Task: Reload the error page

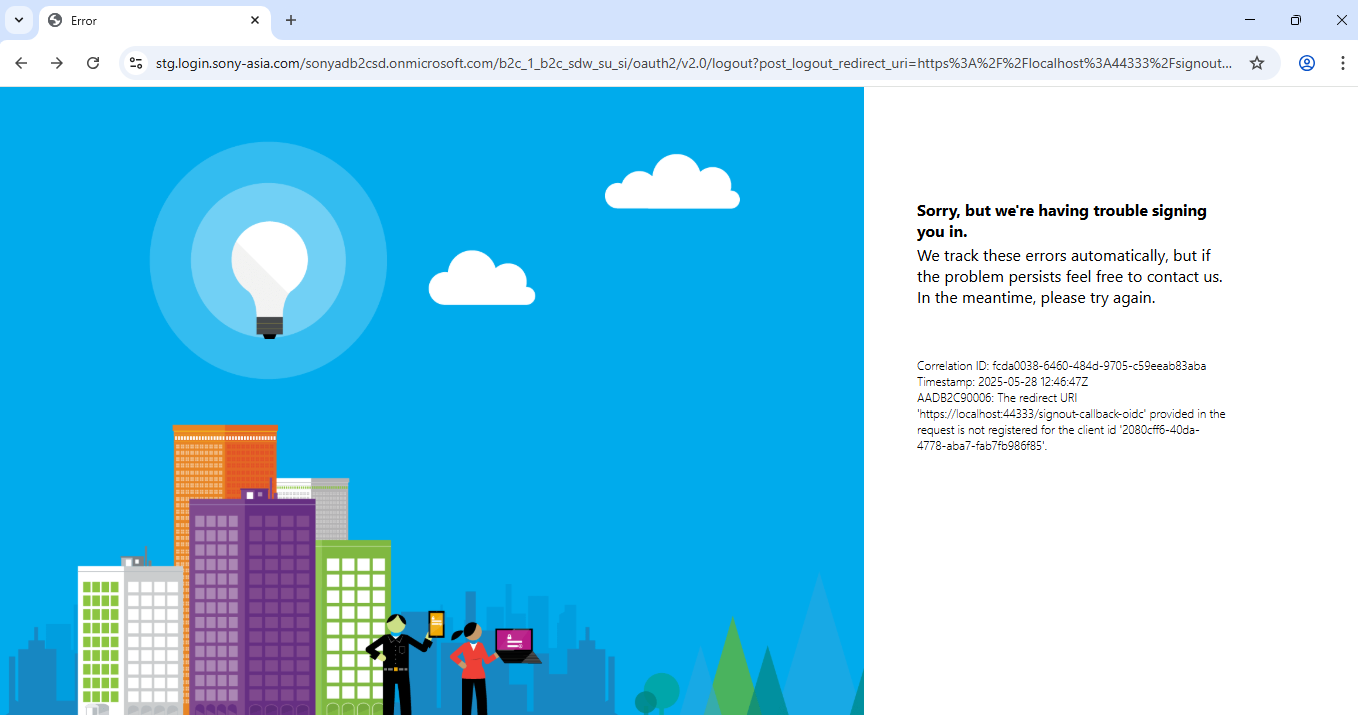Action: pyautogui.click(x=93, y=63)
